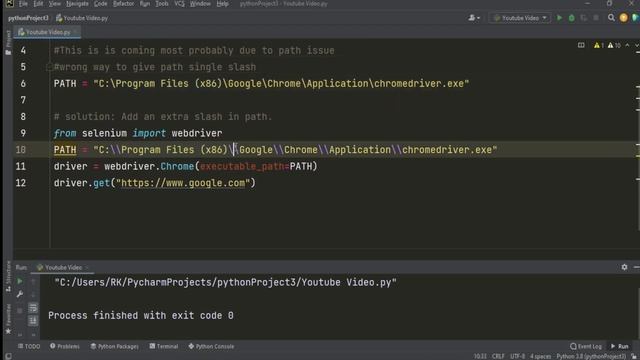Open the VCS menu
This screenshot has width=640, height=360.
point(179,4)
